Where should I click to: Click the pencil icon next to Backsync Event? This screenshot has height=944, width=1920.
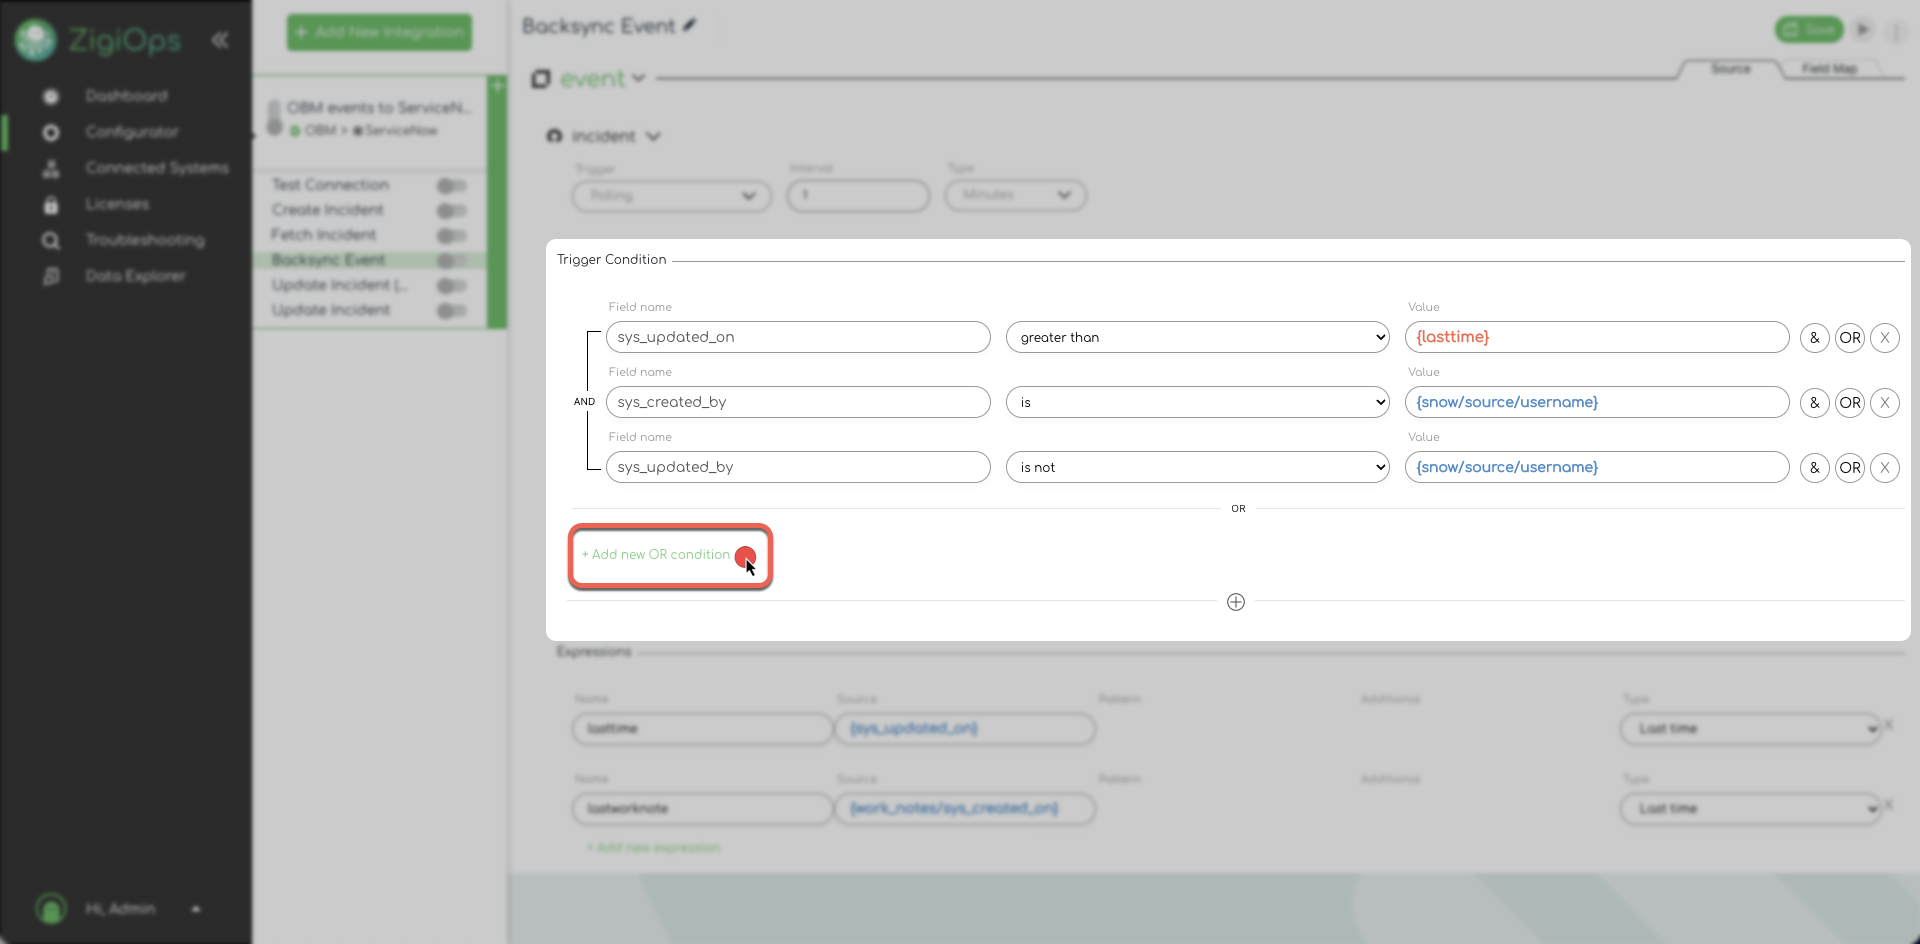(689, 26)
